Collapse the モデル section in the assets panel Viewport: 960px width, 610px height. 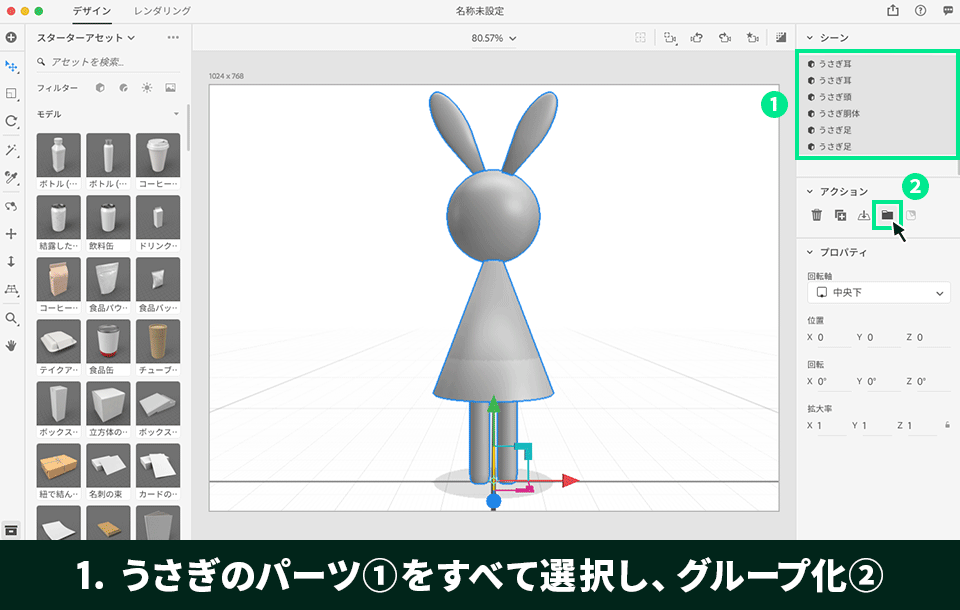click(177, 114)
